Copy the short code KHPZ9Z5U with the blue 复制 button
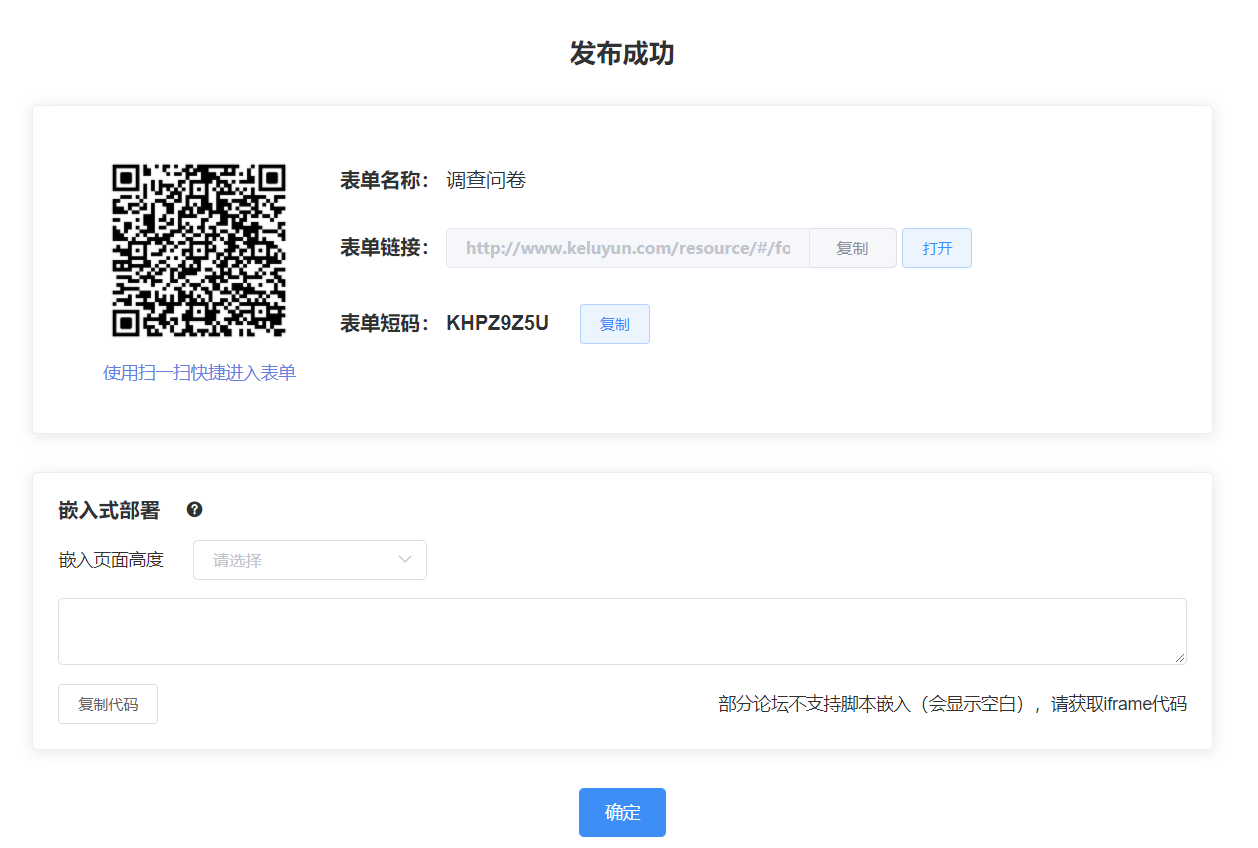The image size is (1258, 848). (615, 324)
